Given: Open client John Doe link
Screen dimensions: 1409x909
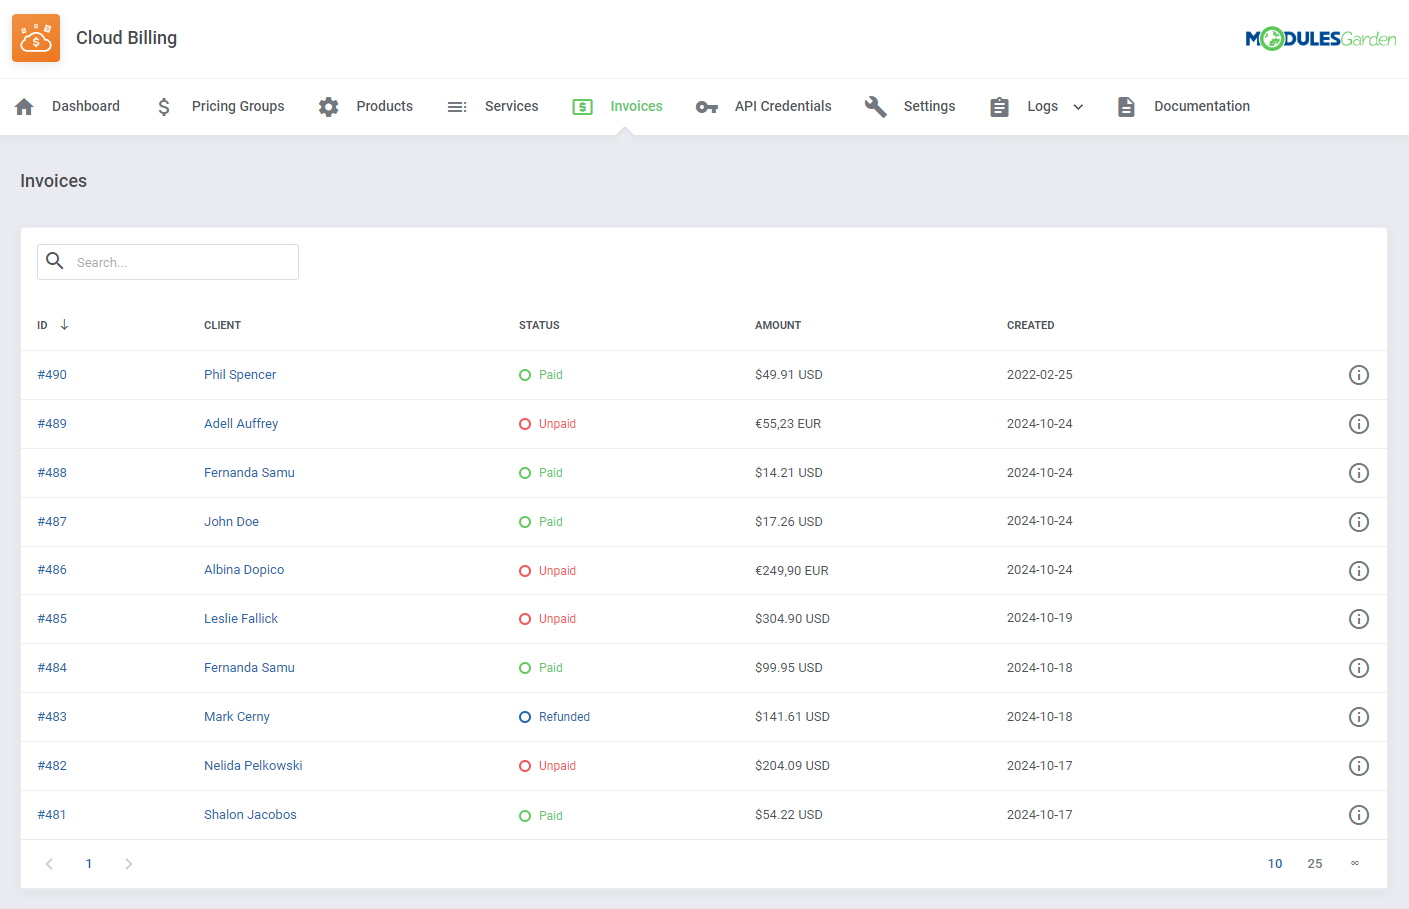Looking at the screenshot, I should [231, 522].
